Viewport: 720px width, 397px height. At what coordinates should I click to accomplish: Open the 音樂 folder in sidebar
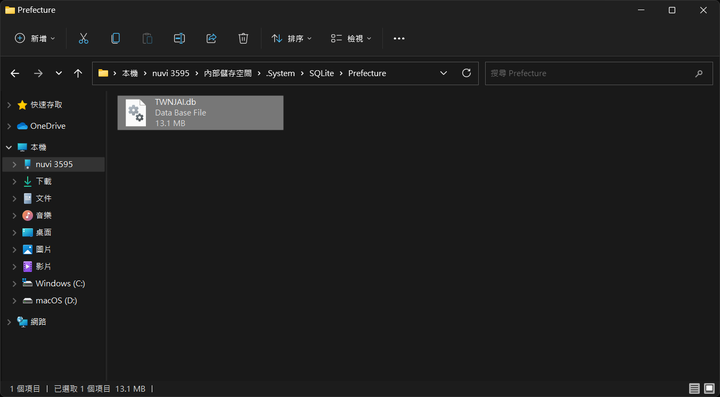point(44,215)
